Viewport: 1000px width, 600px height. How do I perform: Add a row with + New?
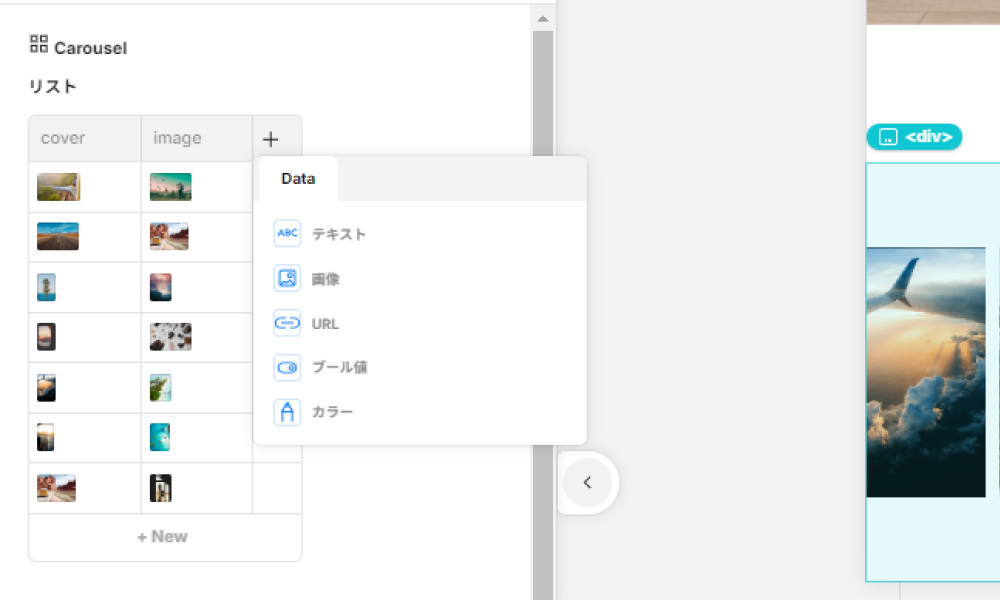164,537
